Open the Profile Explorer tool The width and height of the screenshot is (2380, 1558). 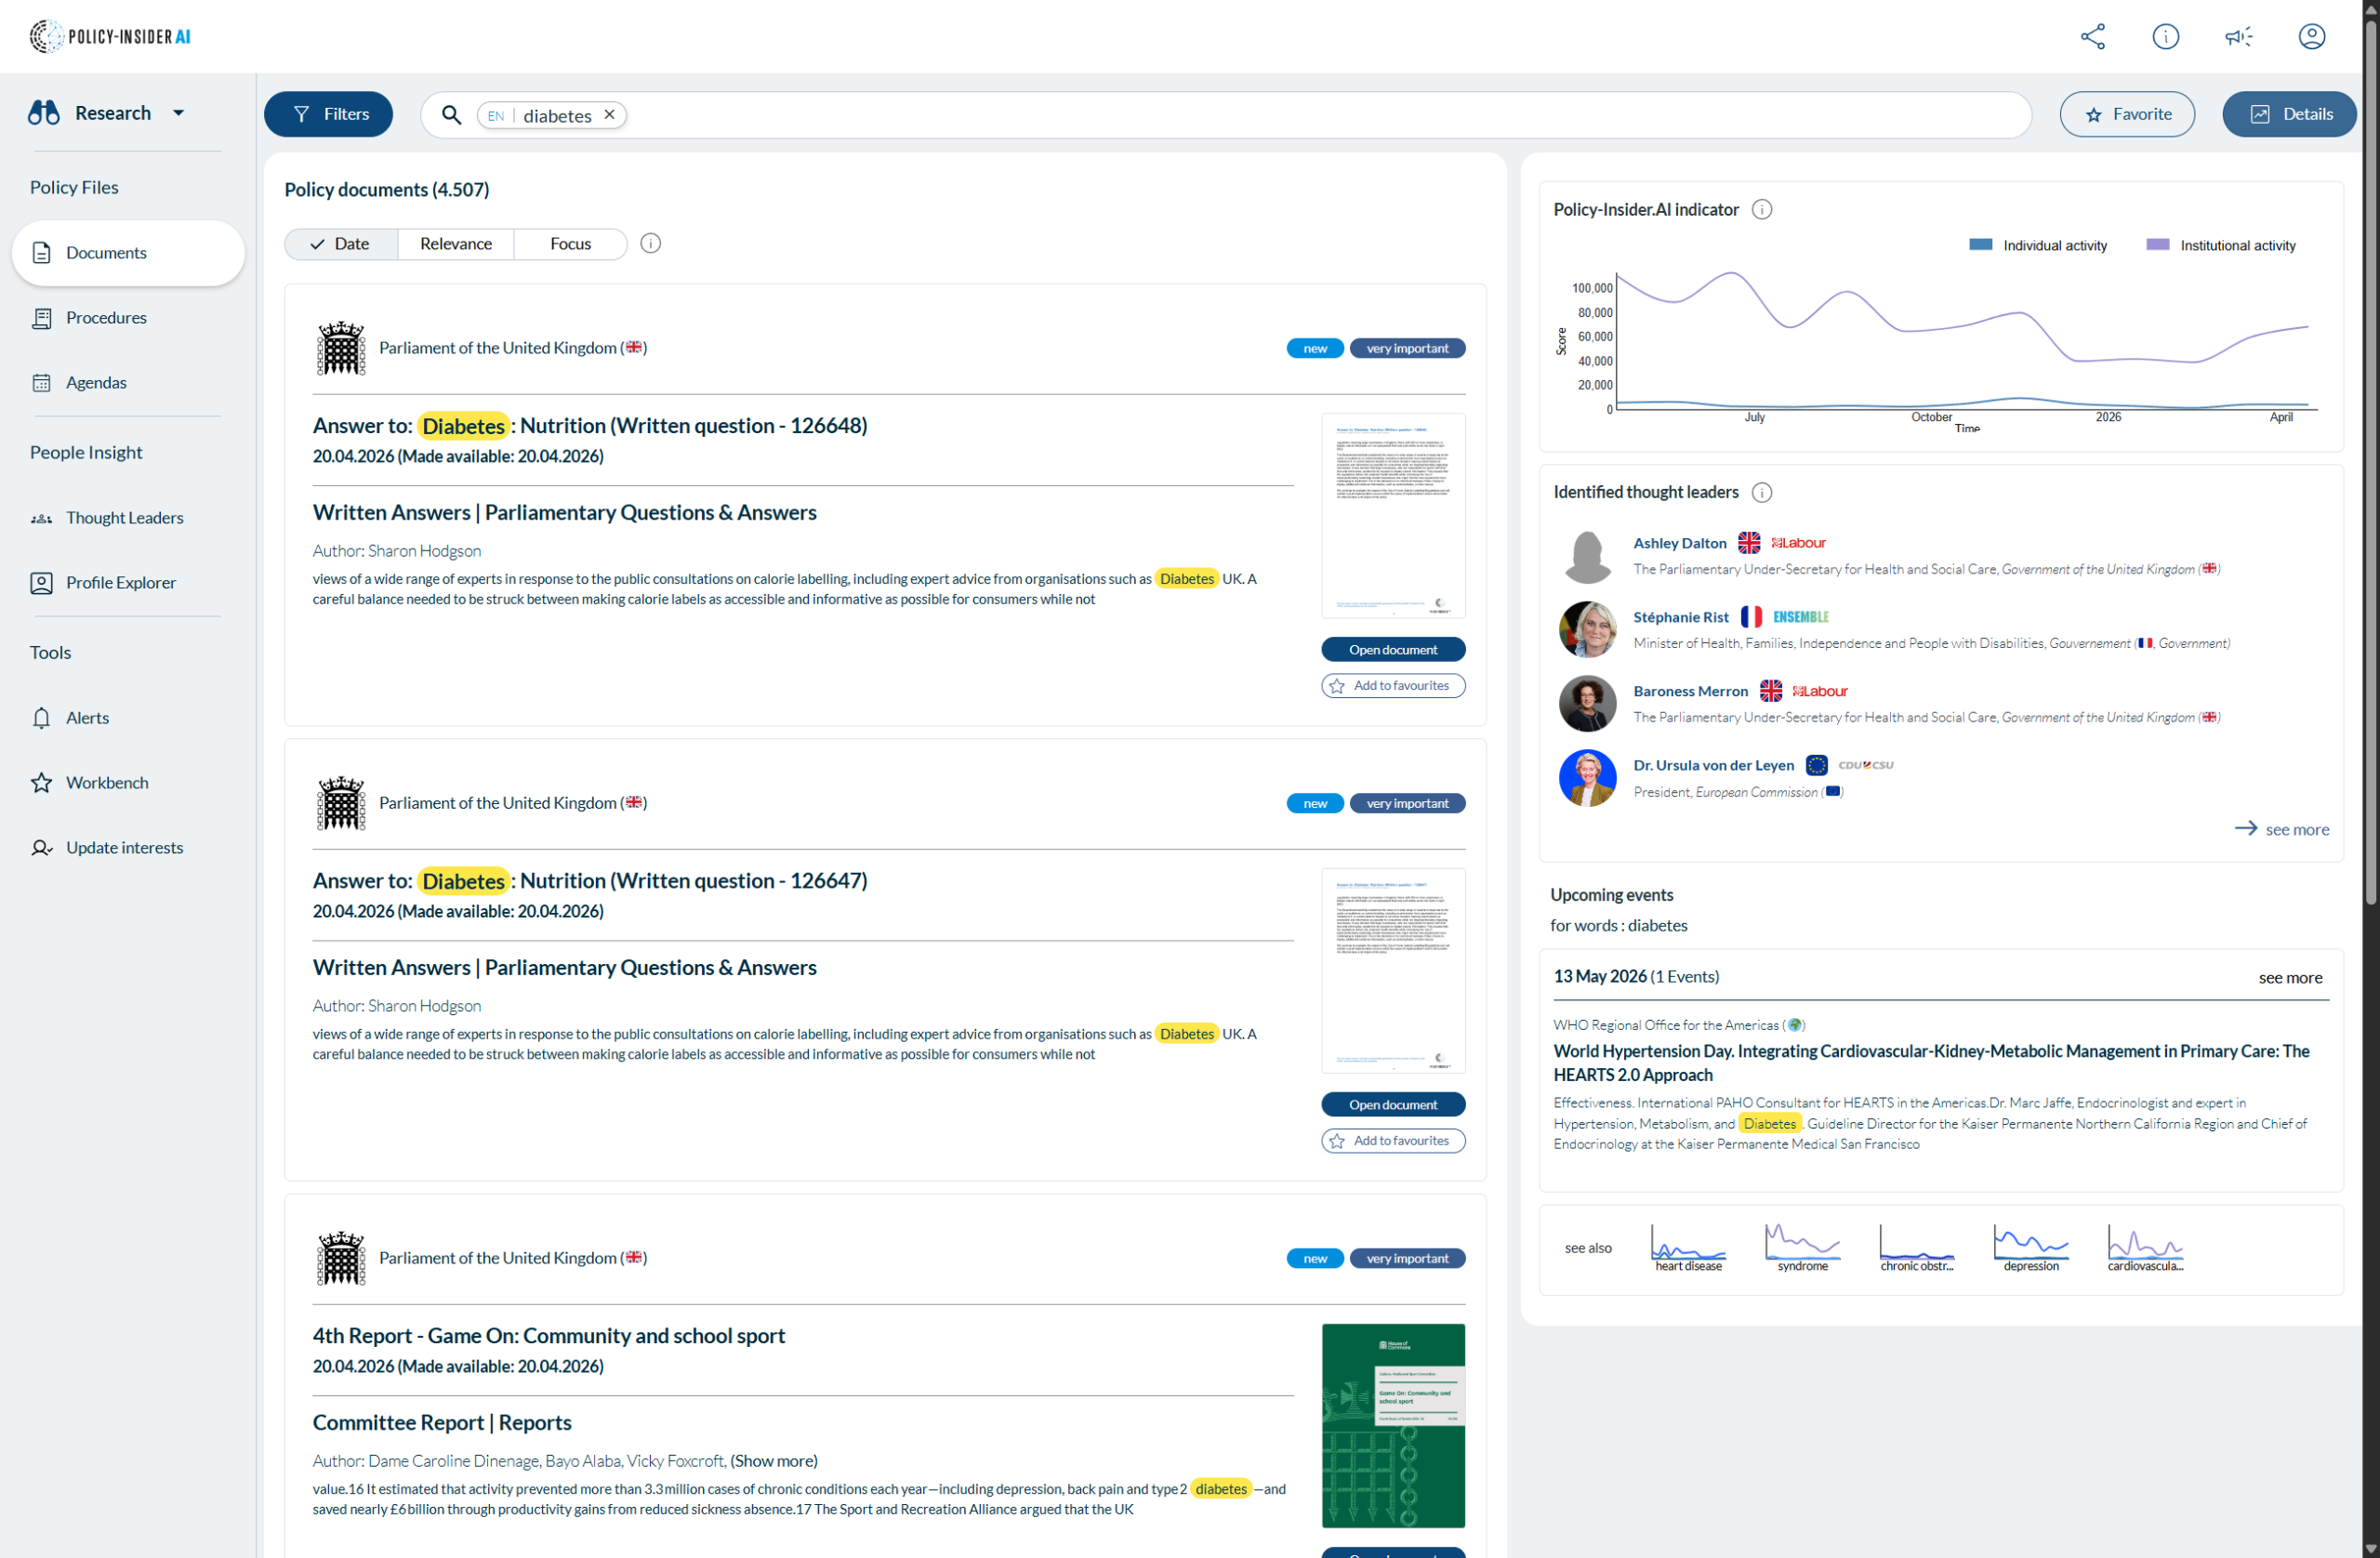point(120,582)
